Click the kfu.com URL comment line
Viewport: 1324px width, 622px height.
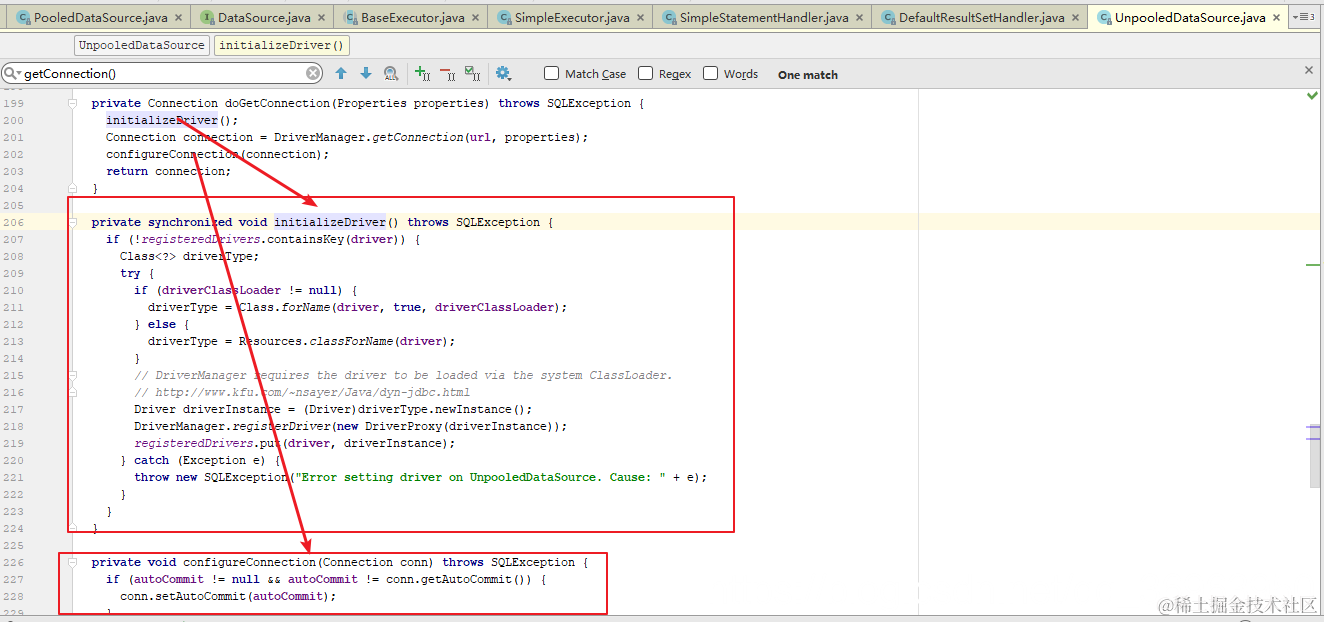(x=302, y=392)
